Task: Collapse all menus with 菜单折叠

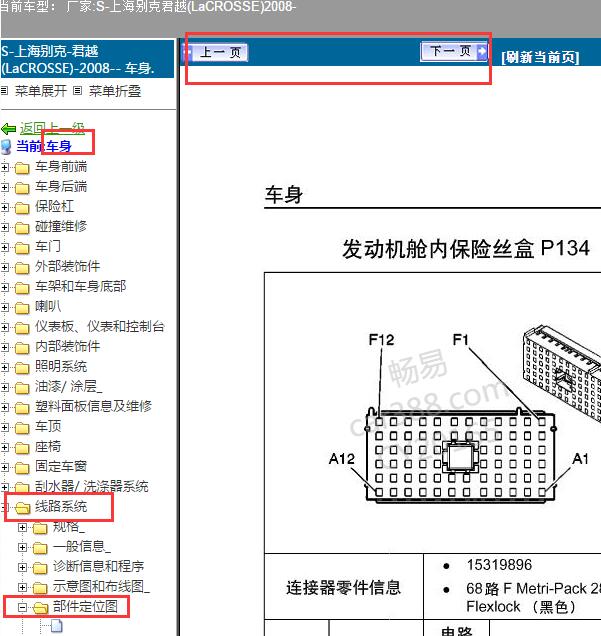Action: (115, 91)
